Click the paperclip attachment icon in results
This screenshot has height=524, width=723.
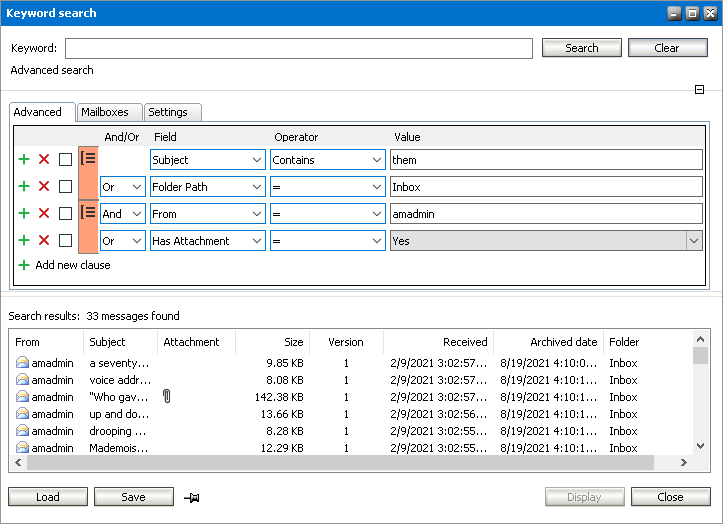click(168, 397)
